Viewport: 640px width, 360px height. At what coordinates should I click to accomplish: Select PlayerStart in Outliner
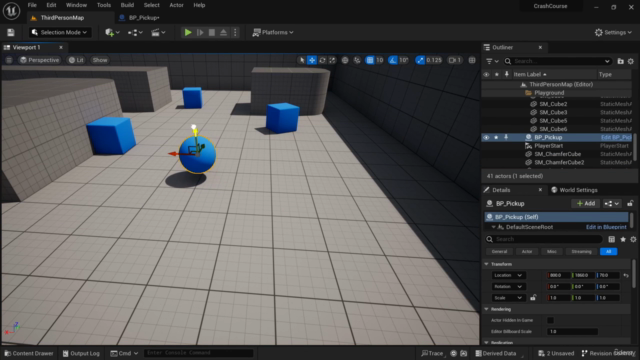[x=549, y=146]
